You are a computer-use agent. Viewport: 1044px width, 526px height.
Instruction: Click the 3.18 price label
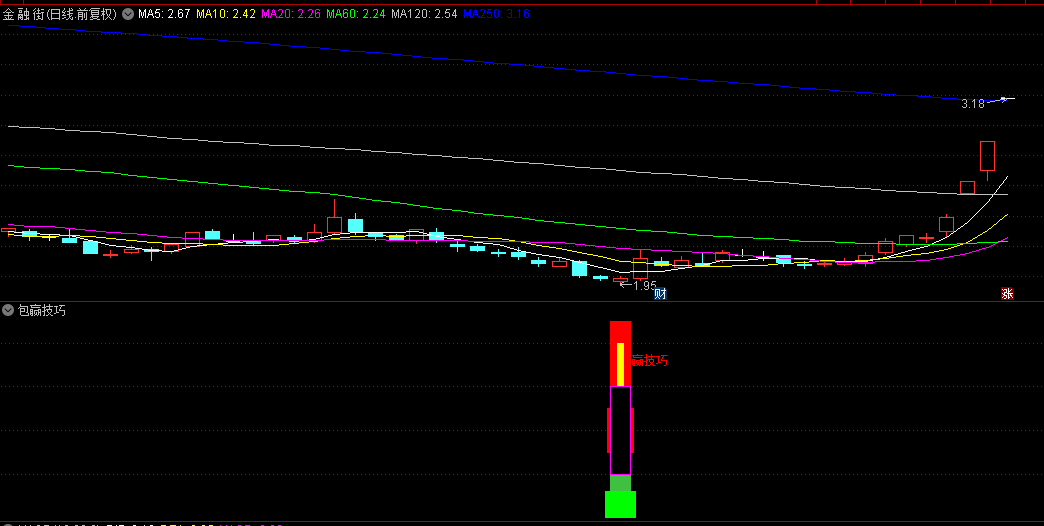click(973, 104)
